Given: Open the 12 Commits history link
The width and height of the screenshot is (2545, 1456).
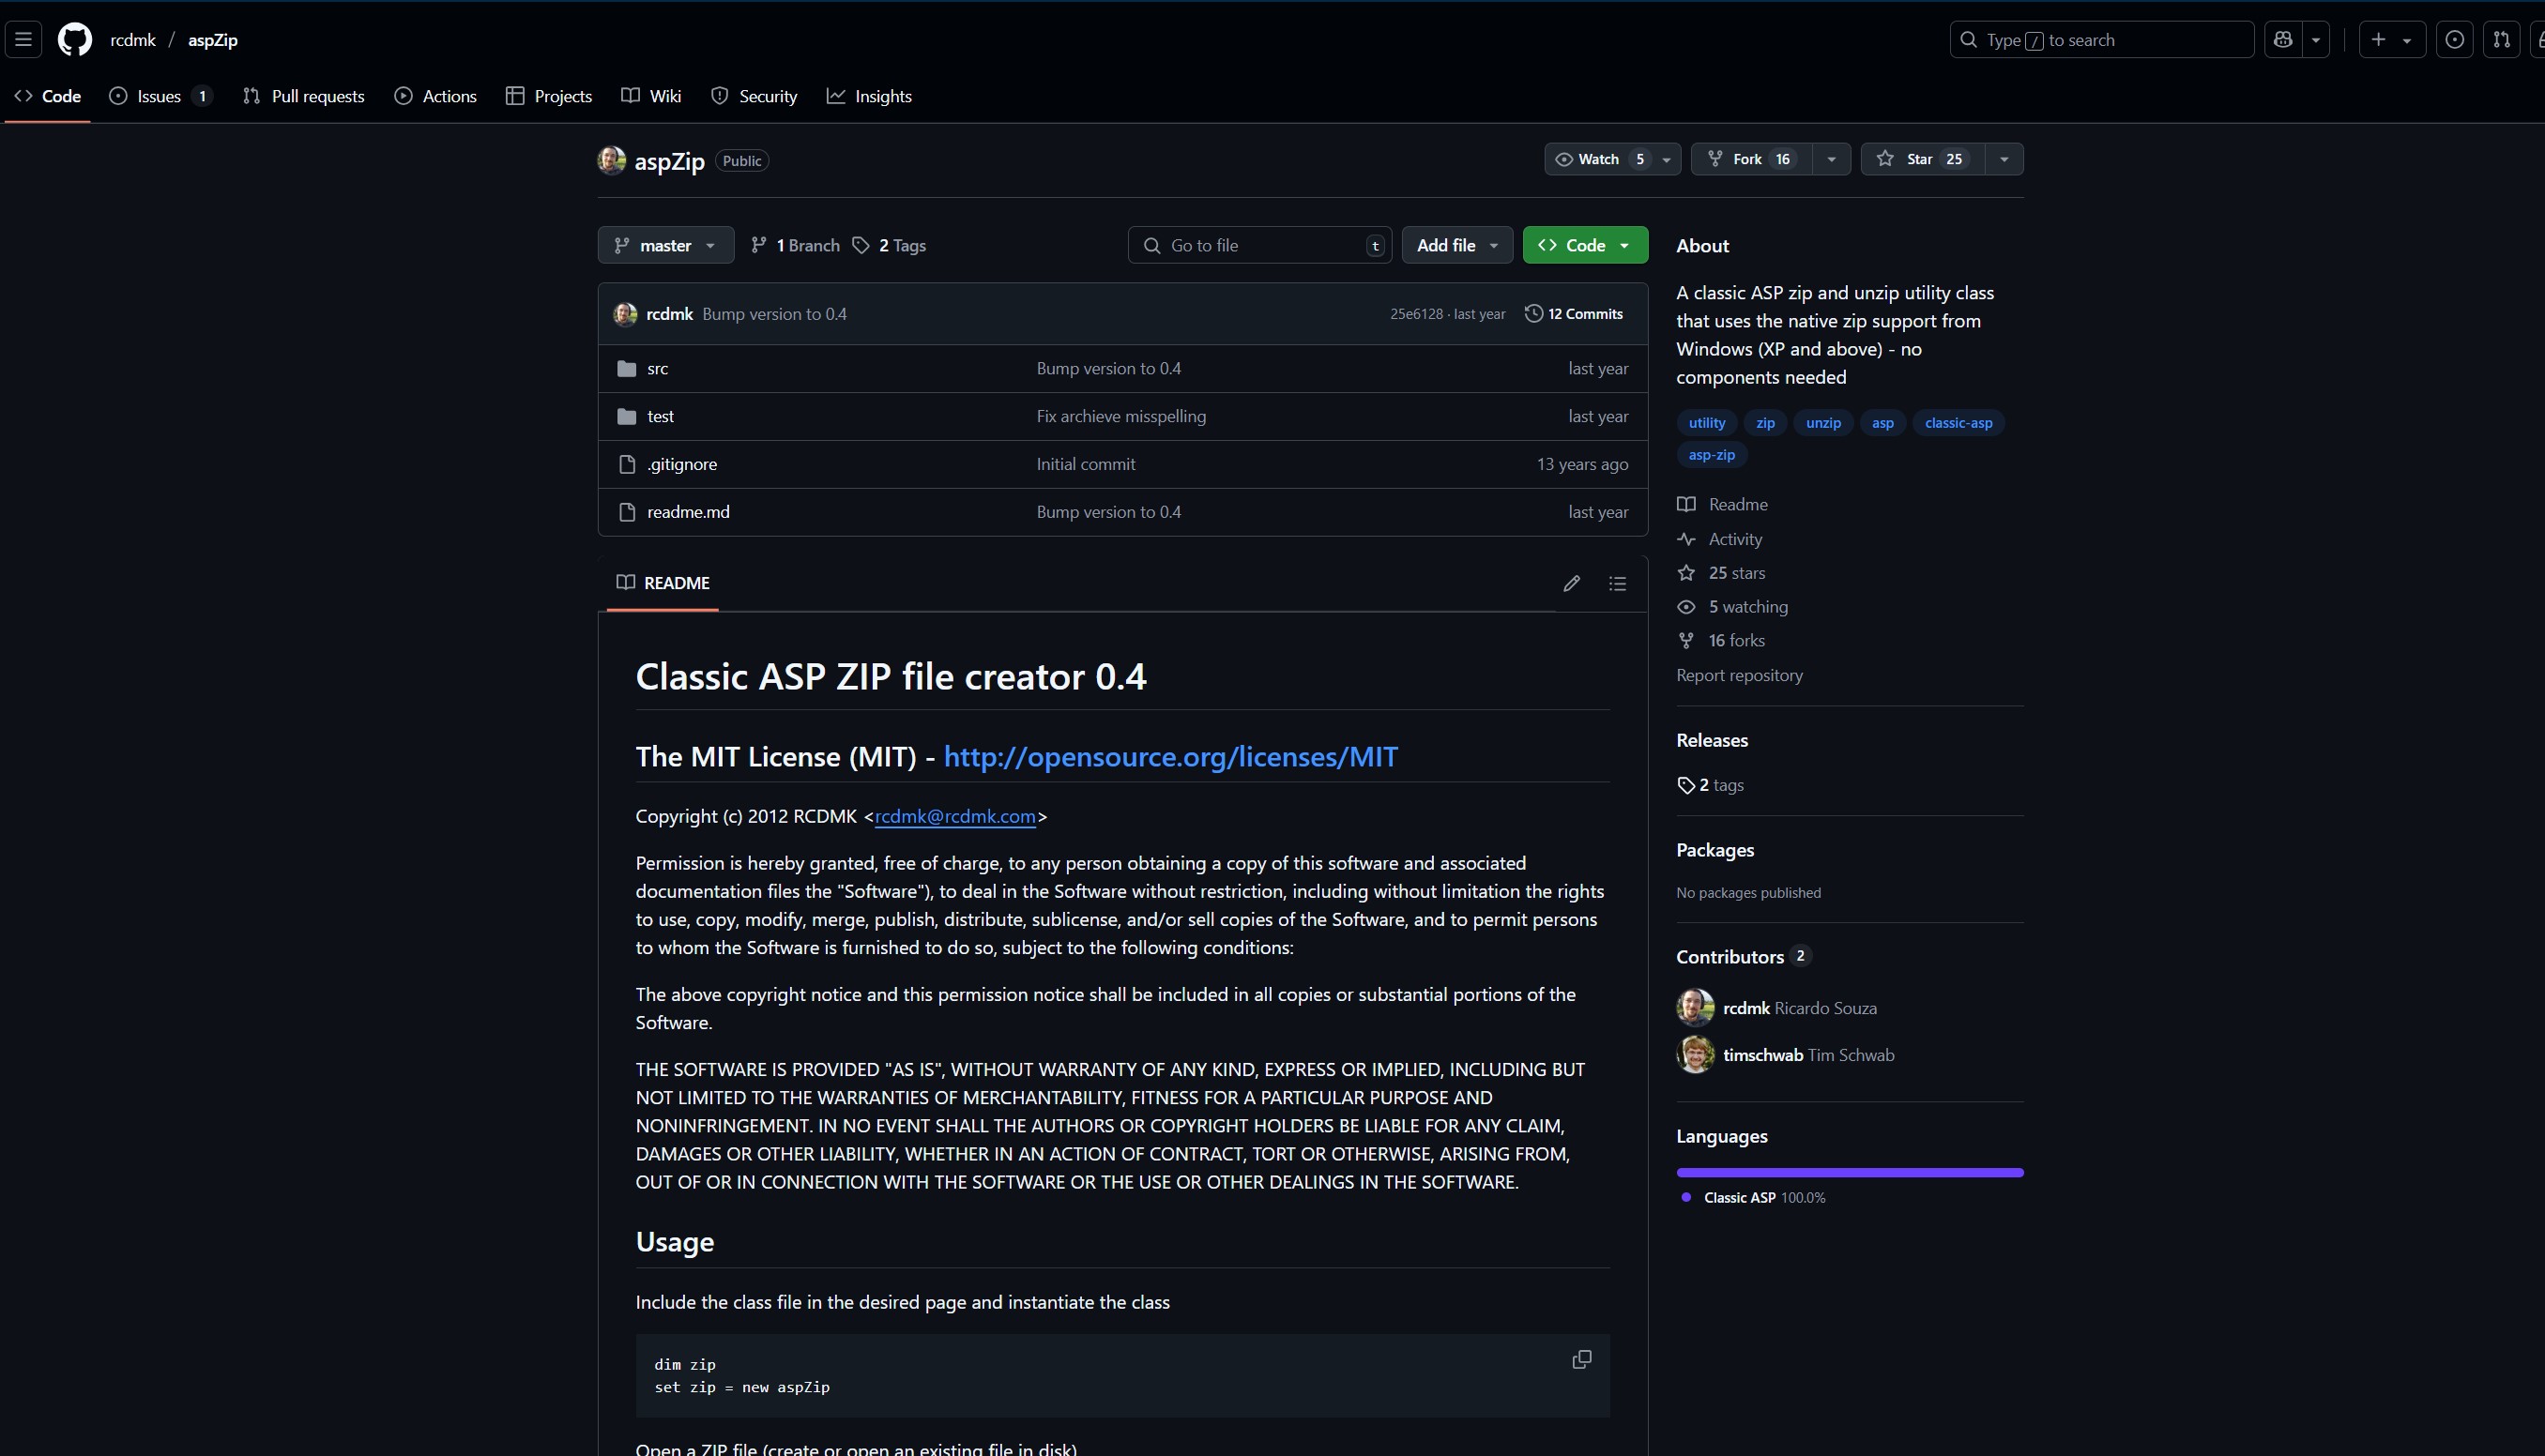Looking at the screenshot, I should coord(1573,314).
